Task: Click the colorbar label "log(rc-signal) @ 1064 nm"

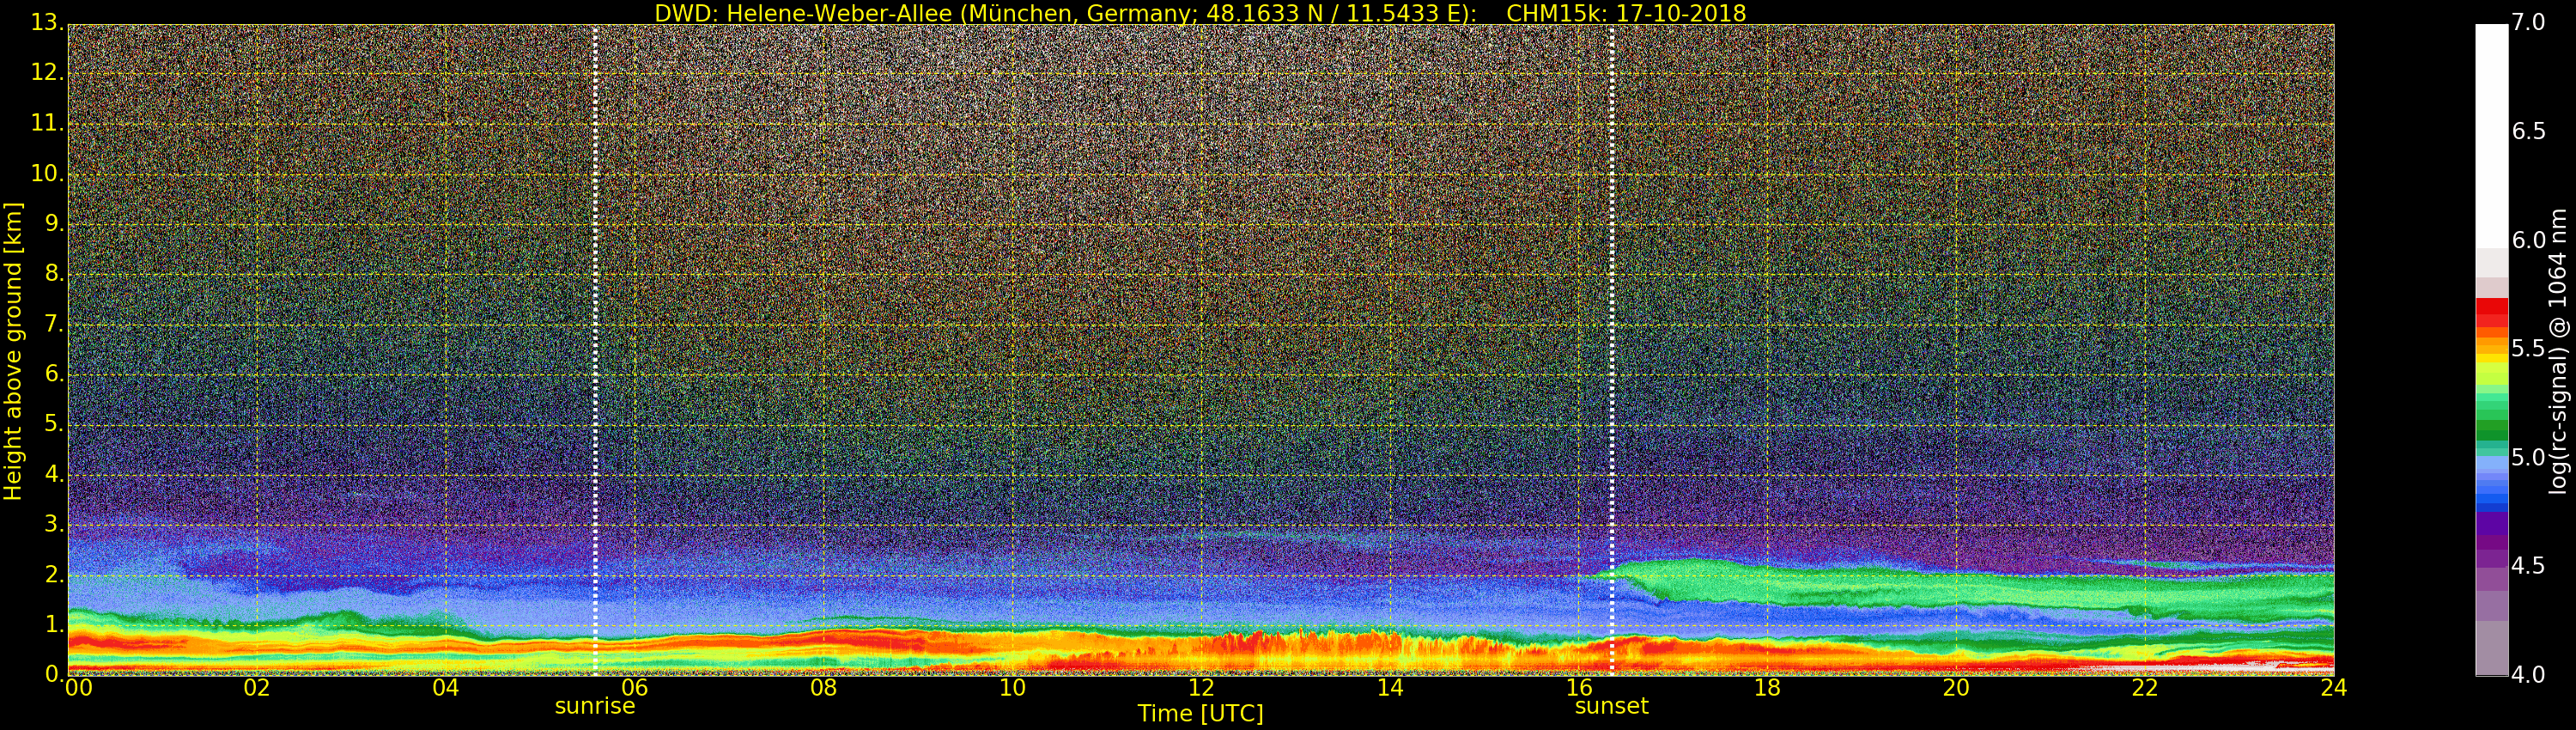Action: (2558, 350)
